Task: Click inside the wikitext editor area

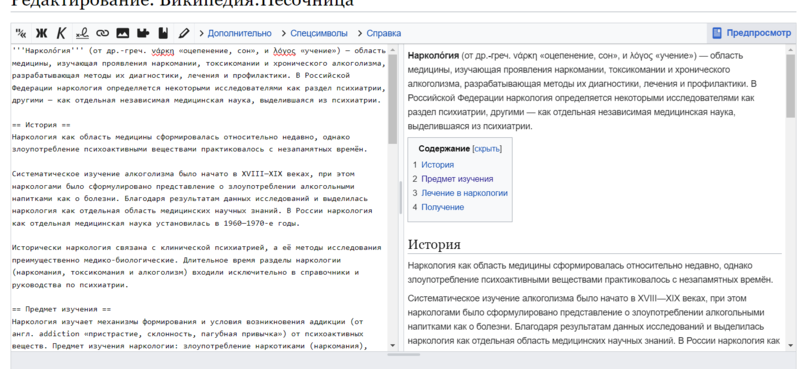Action: click(199, 198)
